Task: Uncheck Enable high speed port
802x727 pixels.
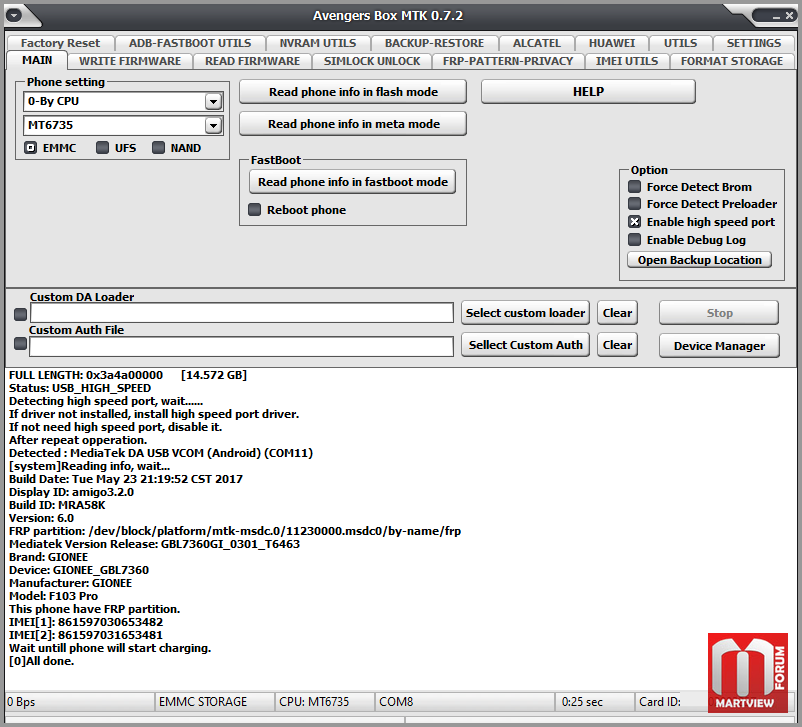Action: coord(634,222)
